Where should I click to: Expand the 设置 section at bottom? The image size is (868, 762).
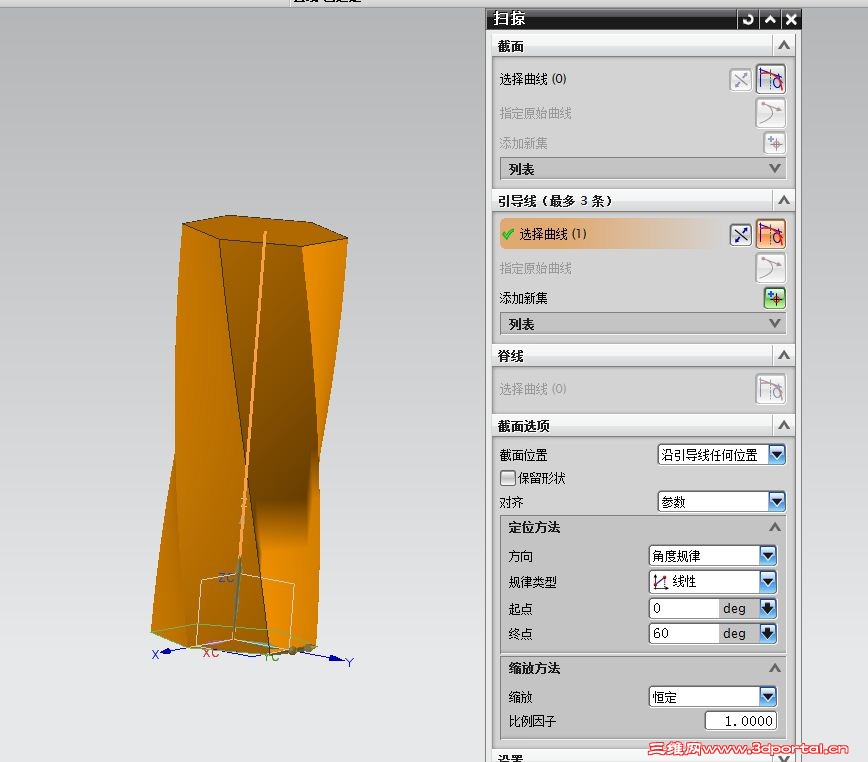[784, 758]
